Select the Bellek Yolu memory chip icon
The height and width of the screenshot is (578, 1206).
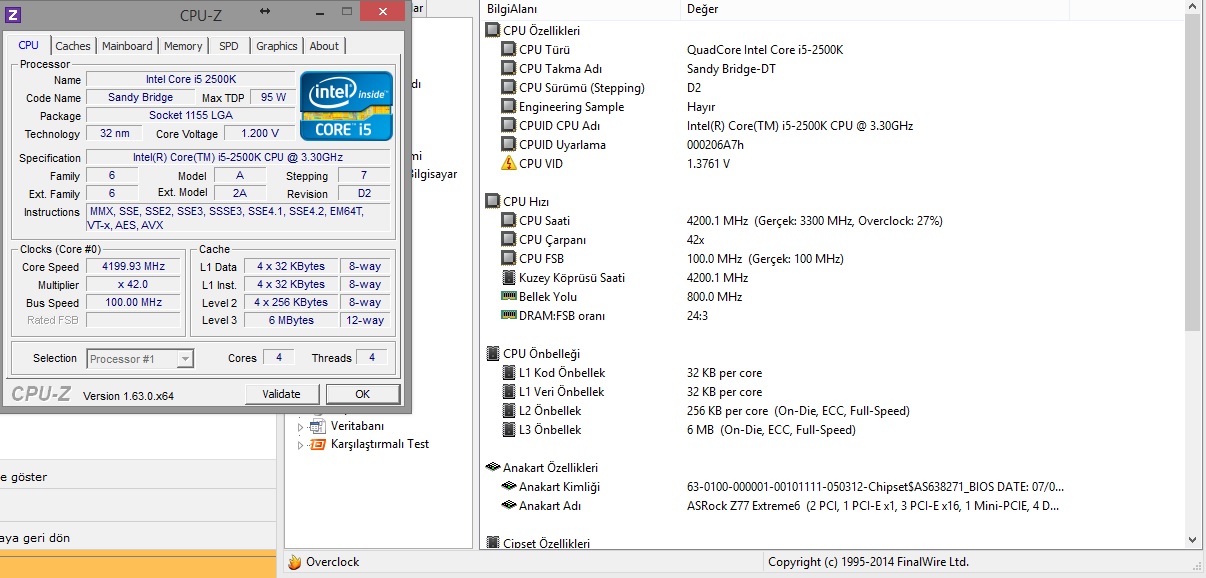click(507, 297)
